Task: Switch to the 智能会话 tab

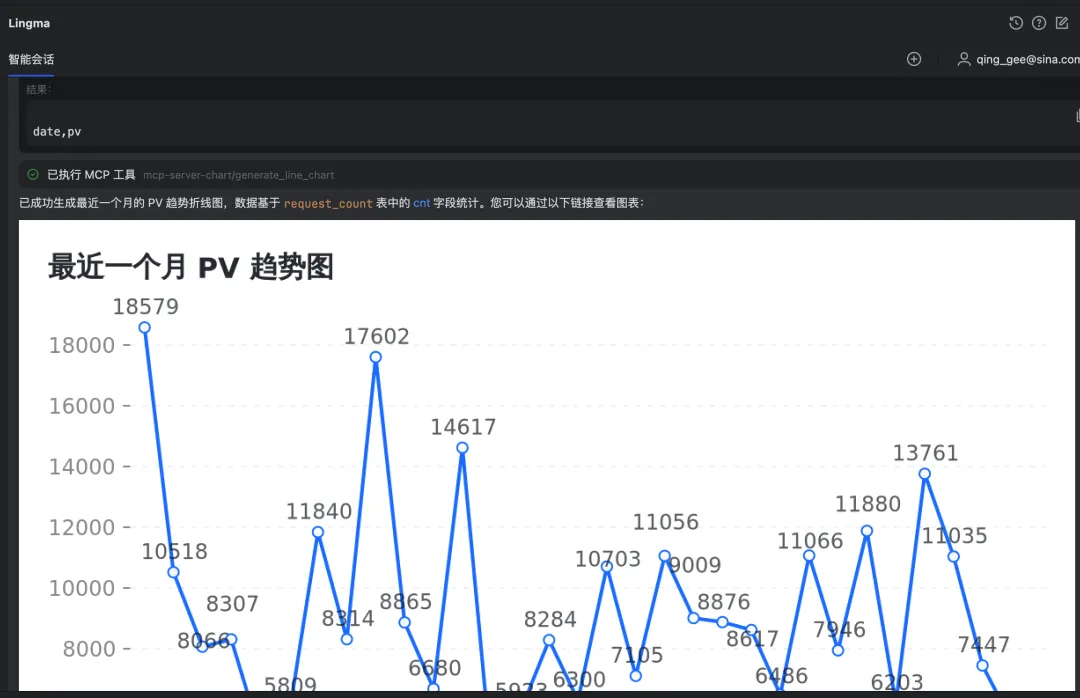Action: (x=31, y=59)
